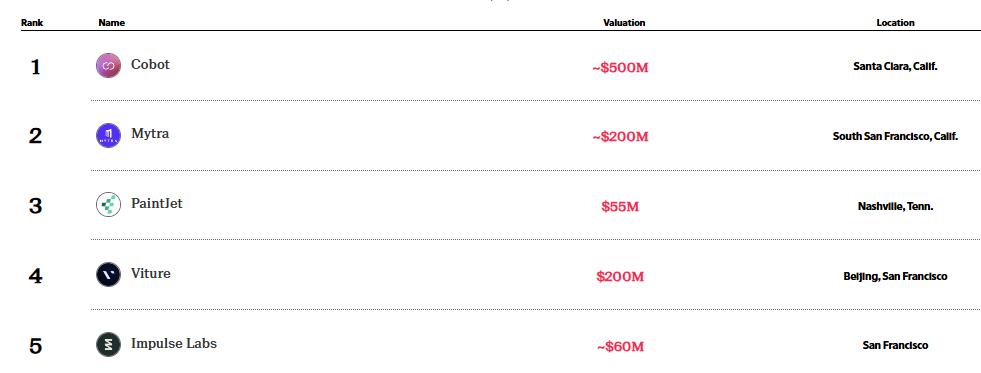Sort by the Rank column header

(x=32, y=23)
